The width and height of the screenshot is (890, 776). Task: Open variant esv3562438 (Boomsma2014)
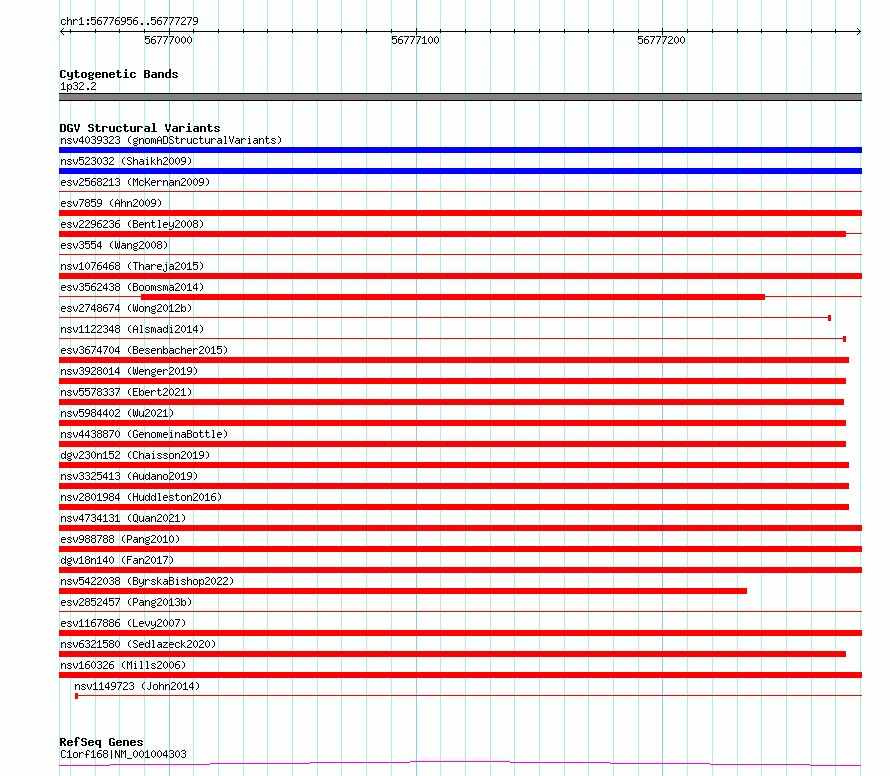[x=132, y=287]
